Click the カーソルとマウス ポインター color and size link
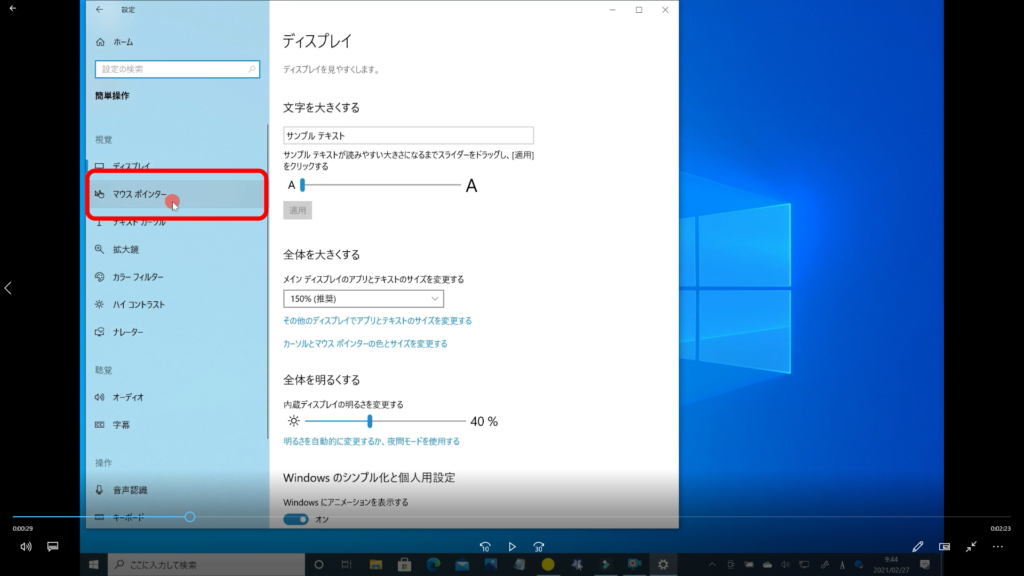The image size is (1024, 576). [365, 343]
